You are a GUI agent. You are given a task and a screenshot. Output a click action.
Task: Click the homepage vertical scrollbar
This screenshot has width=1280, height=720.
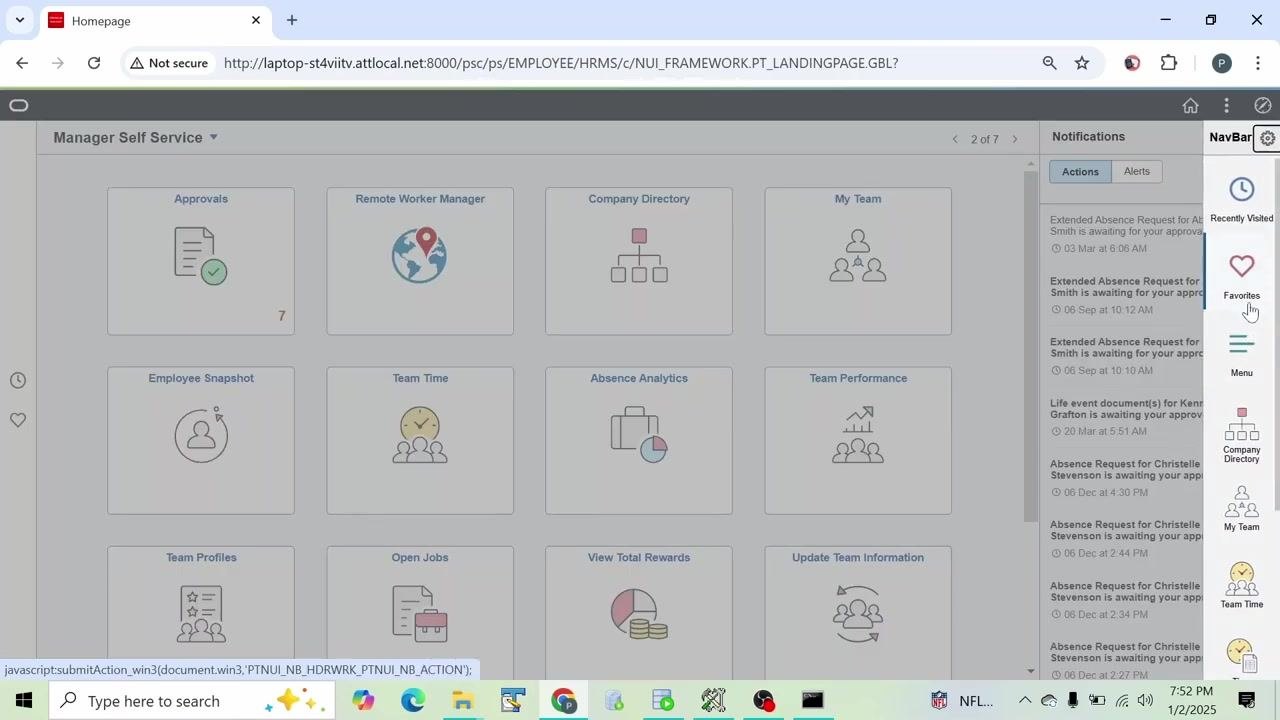click(x=1031, y=347)
